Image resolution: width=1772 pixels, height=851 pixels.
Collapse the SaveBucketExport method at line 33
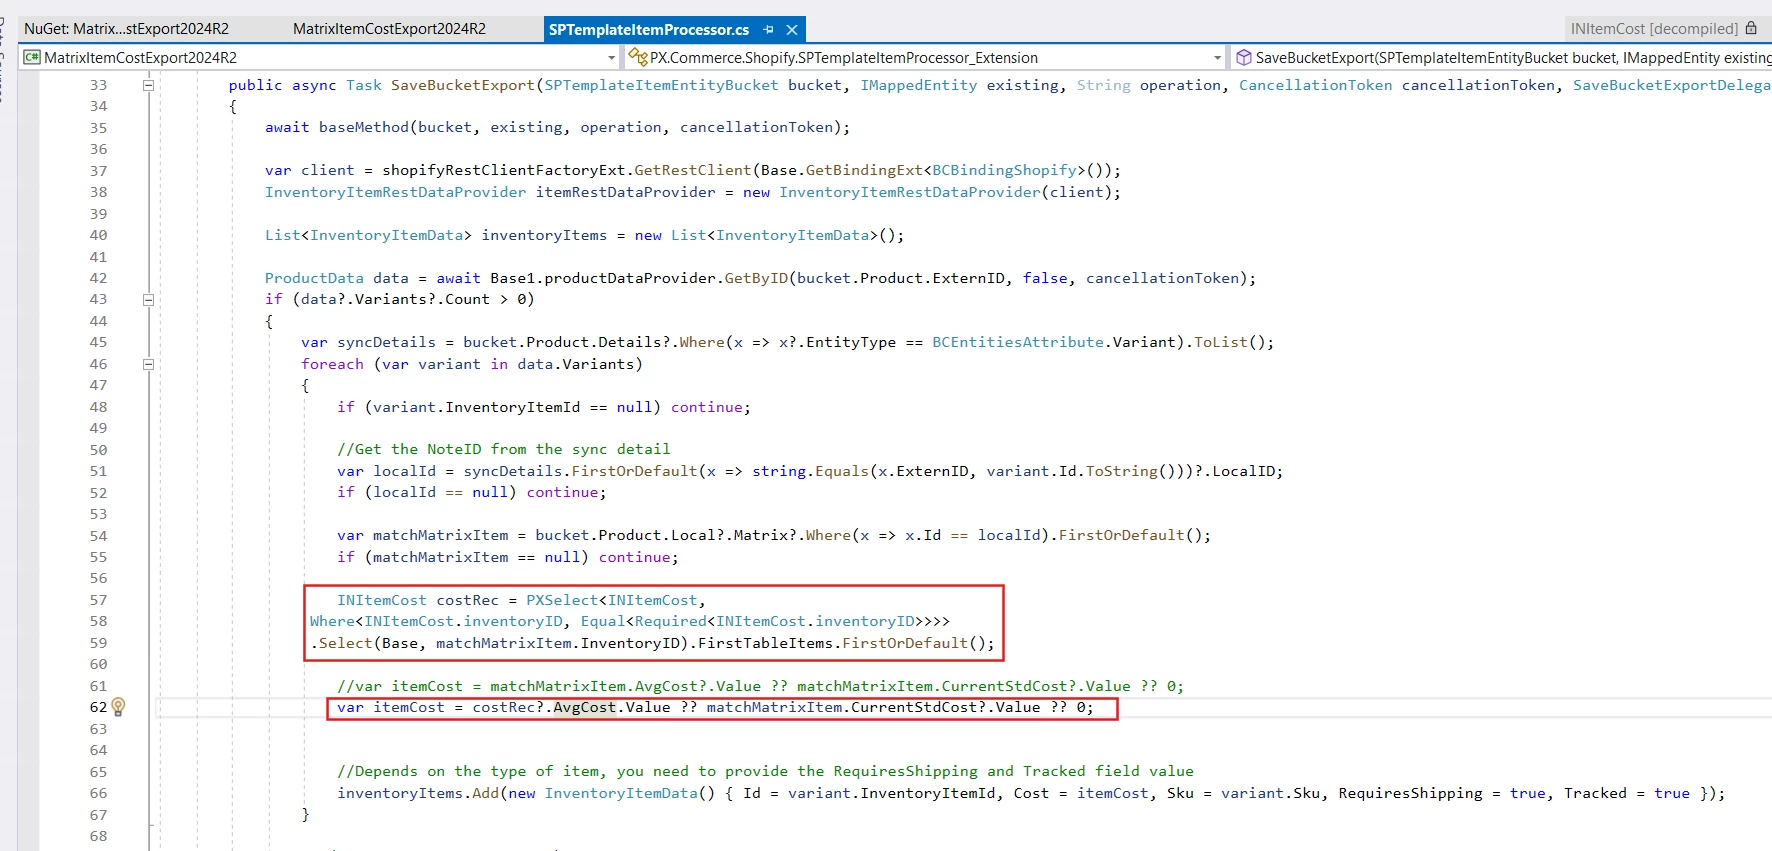click(x=148, y=85)
